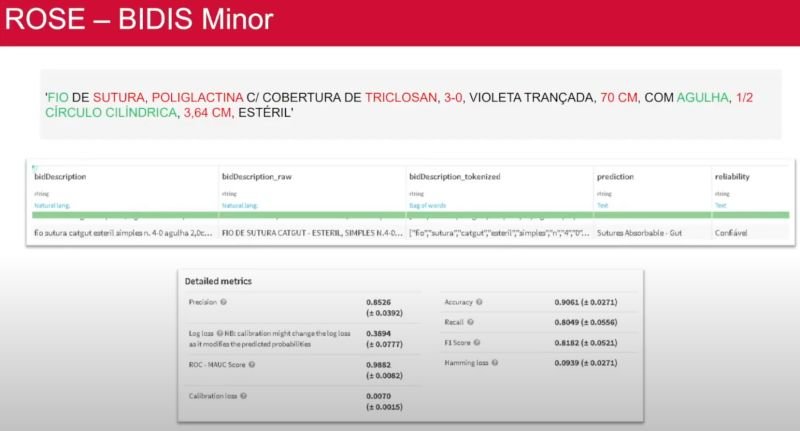
Task: Open 'Natural lang.' meaning under bidDescription
Action: pyautogui.click(x=52, y=206)
